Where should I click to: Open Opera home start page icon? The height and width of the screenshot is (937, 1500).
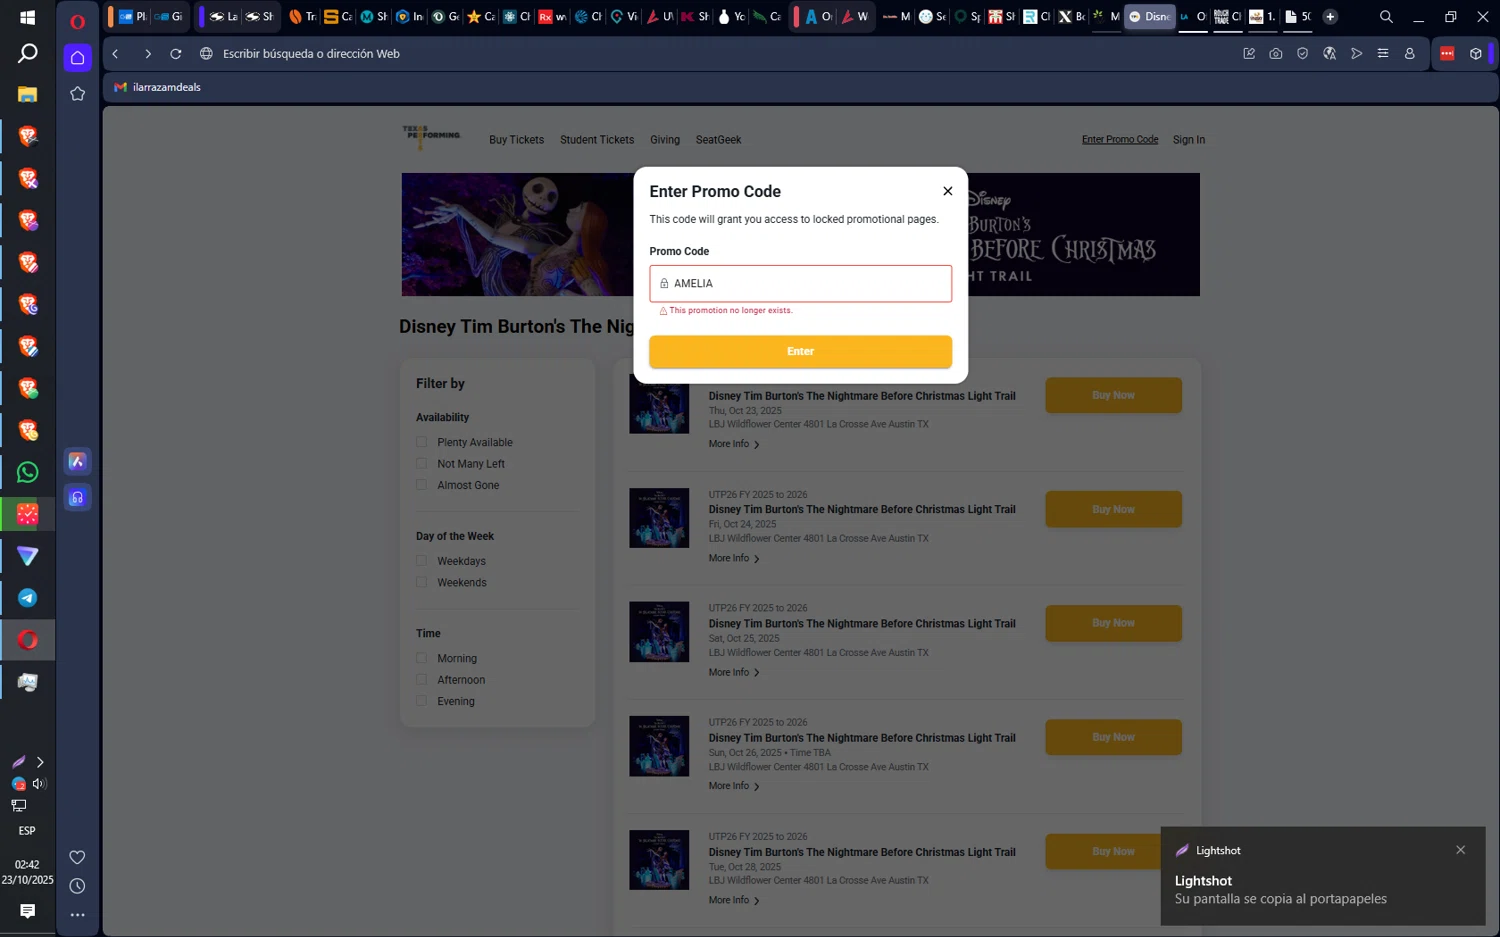point(77,58)
